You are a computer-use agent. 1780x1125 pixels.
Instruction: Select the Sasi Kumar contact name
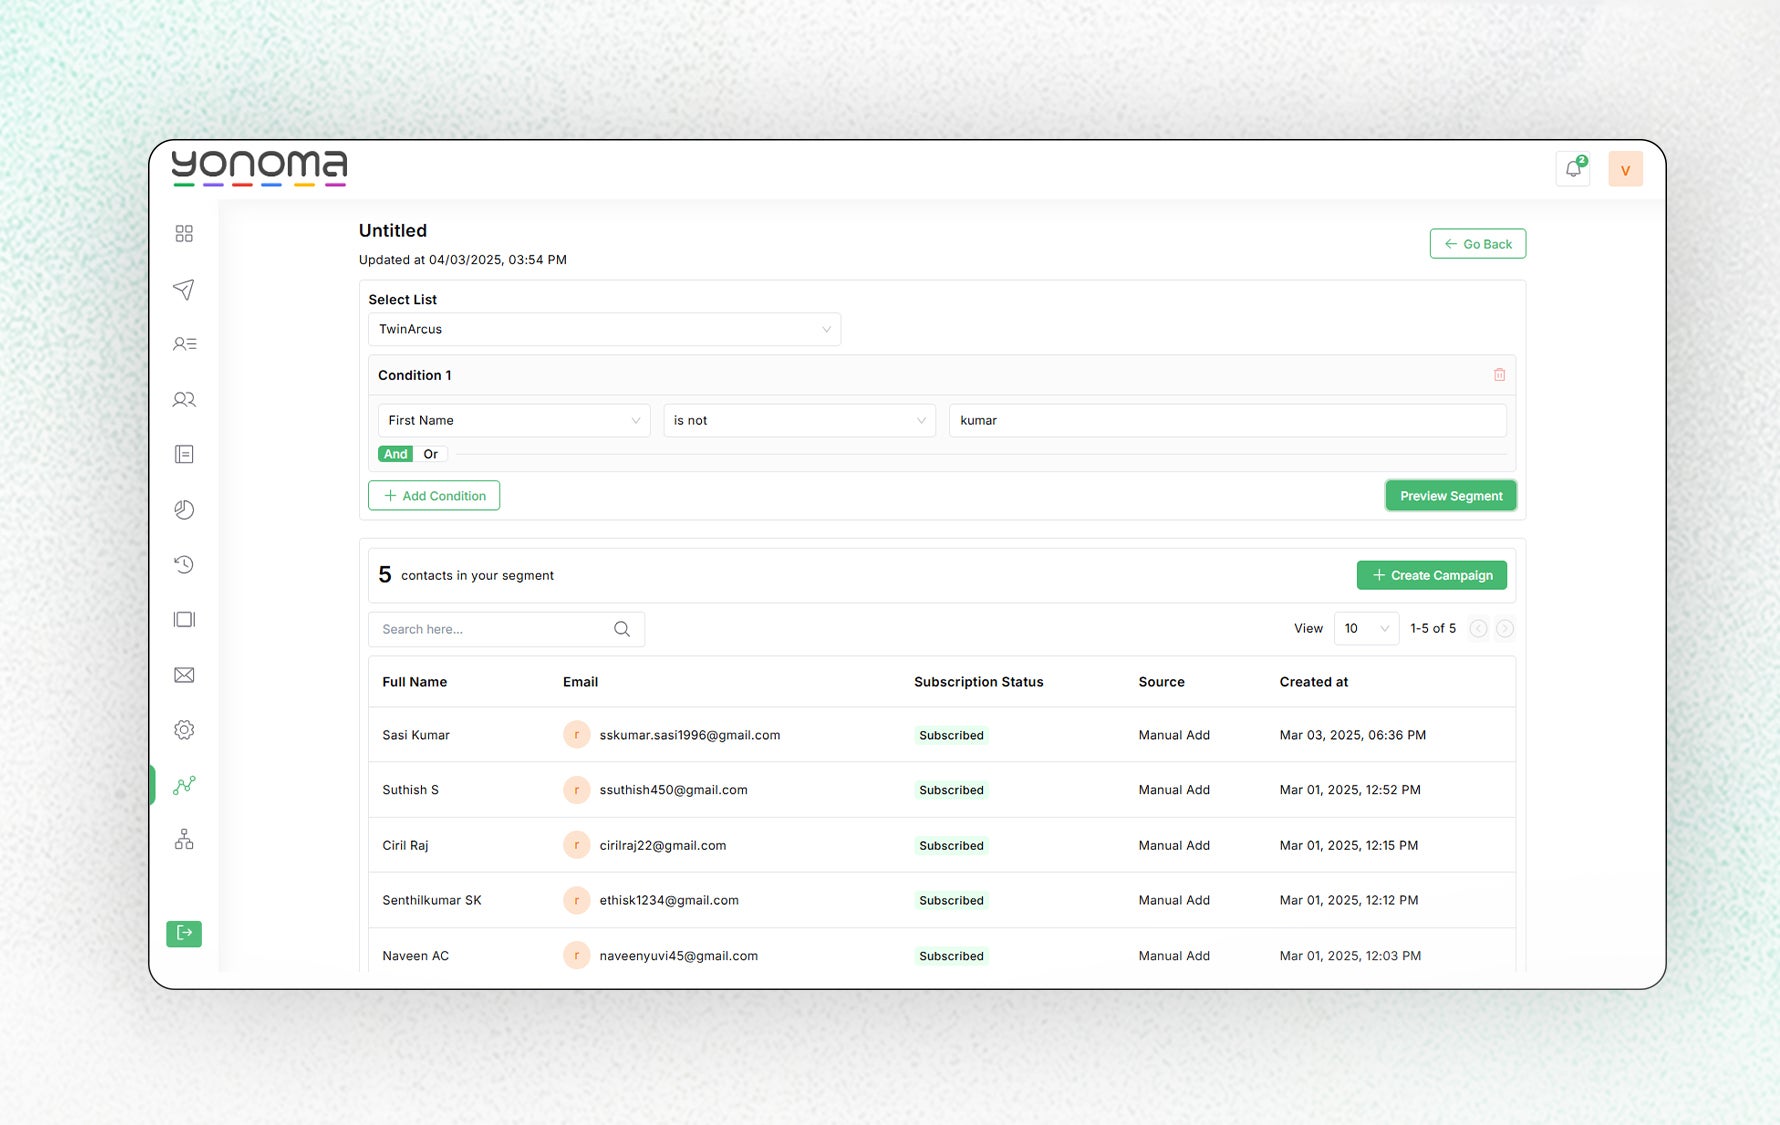tap(416, 735)
